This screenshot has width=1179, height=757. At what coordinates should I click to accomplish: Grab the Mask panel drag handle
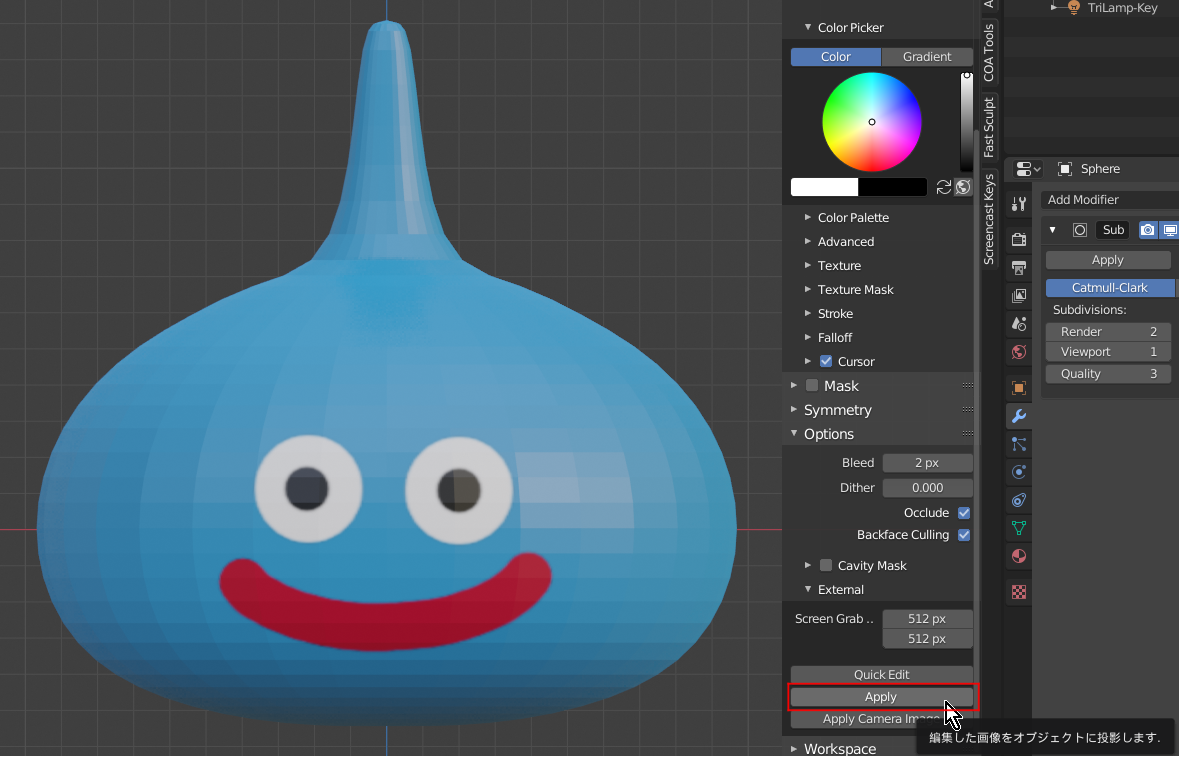click(968, 386)
